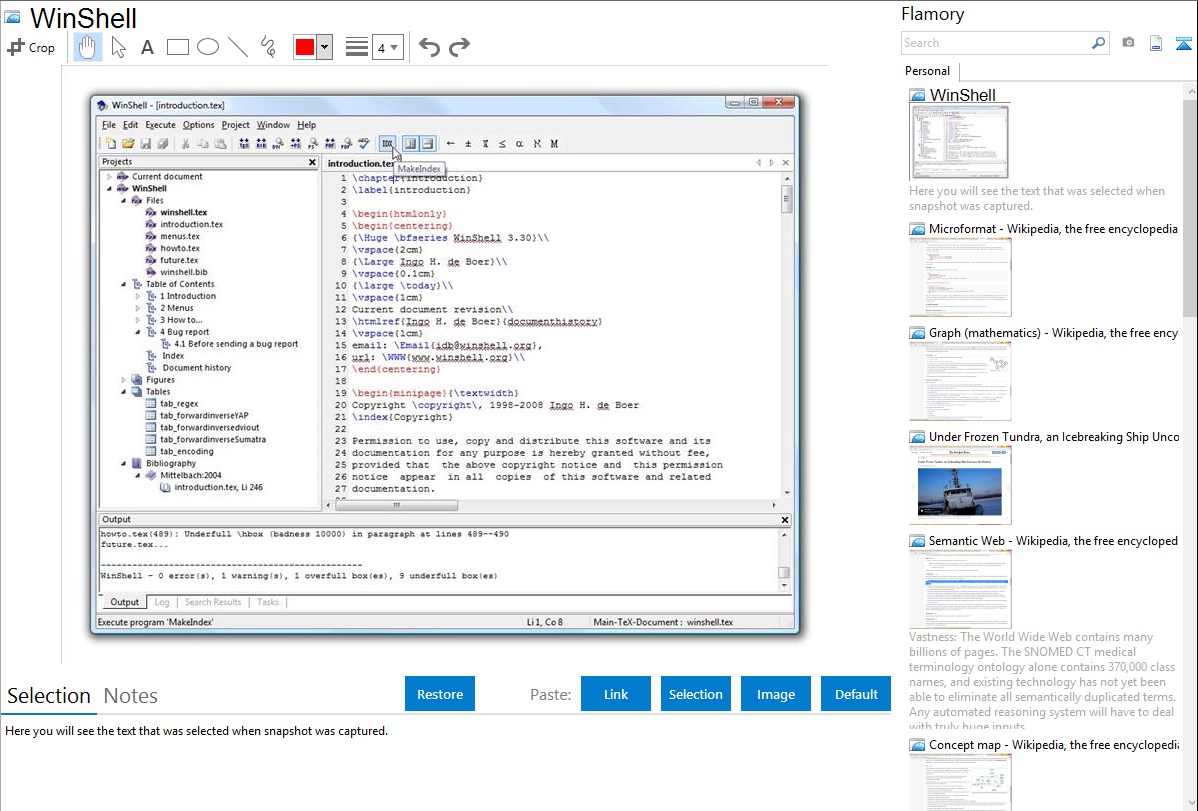
Task: Switch to Log tab in Output panel
Action: tap(162, 602)
